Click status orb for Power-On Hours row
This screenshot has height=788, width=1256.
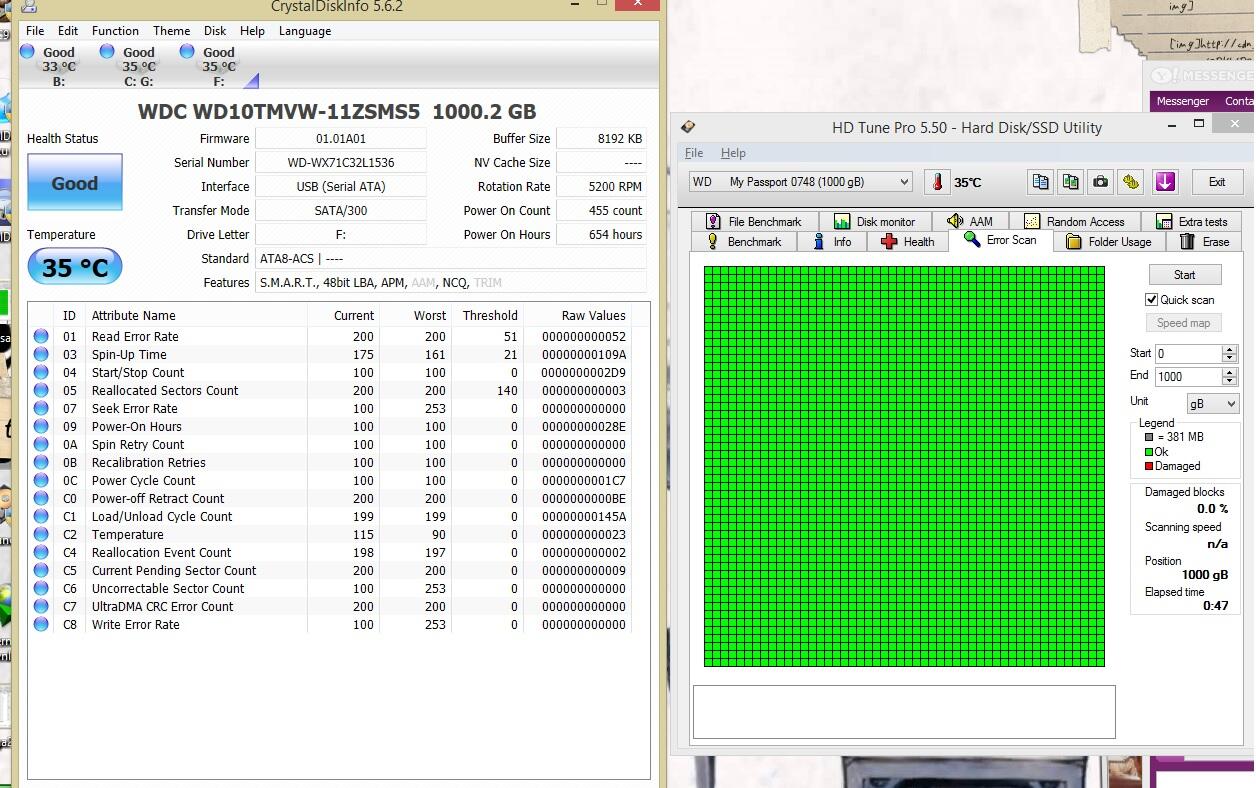pos(41,427)
